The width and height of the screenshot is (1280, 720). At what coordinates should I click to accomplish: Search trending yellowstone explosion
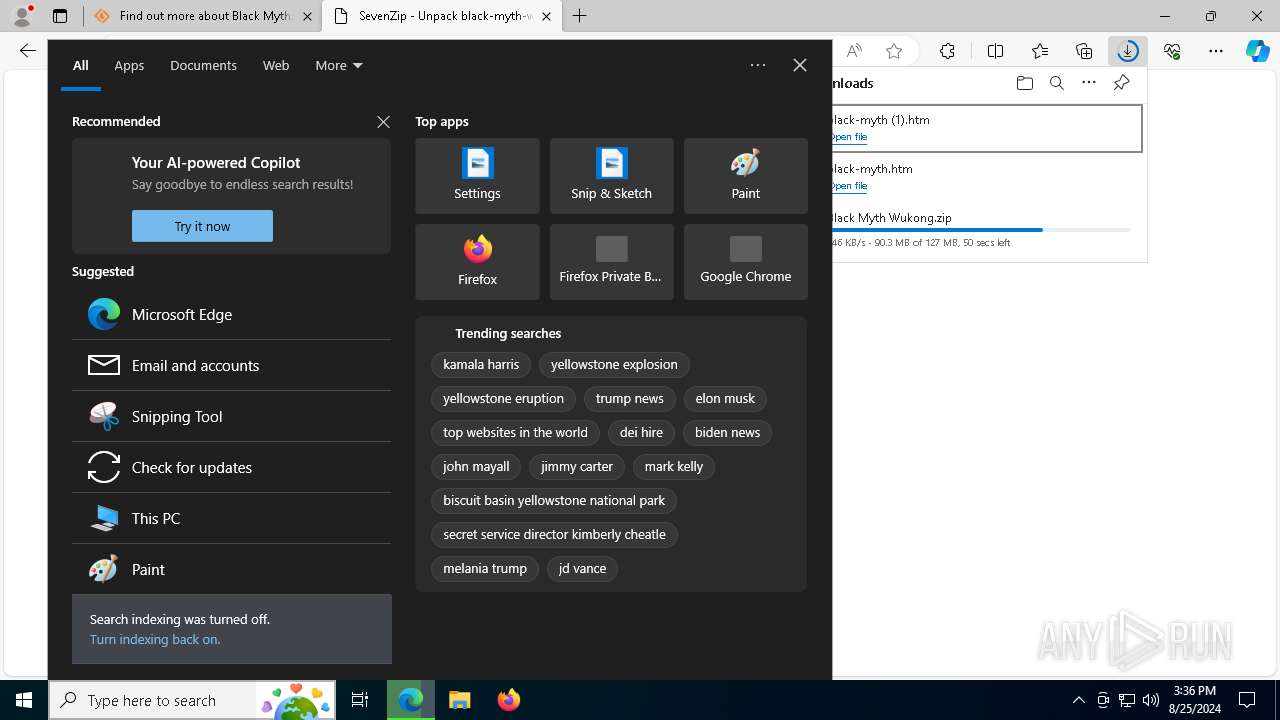(x=614, y=365)
